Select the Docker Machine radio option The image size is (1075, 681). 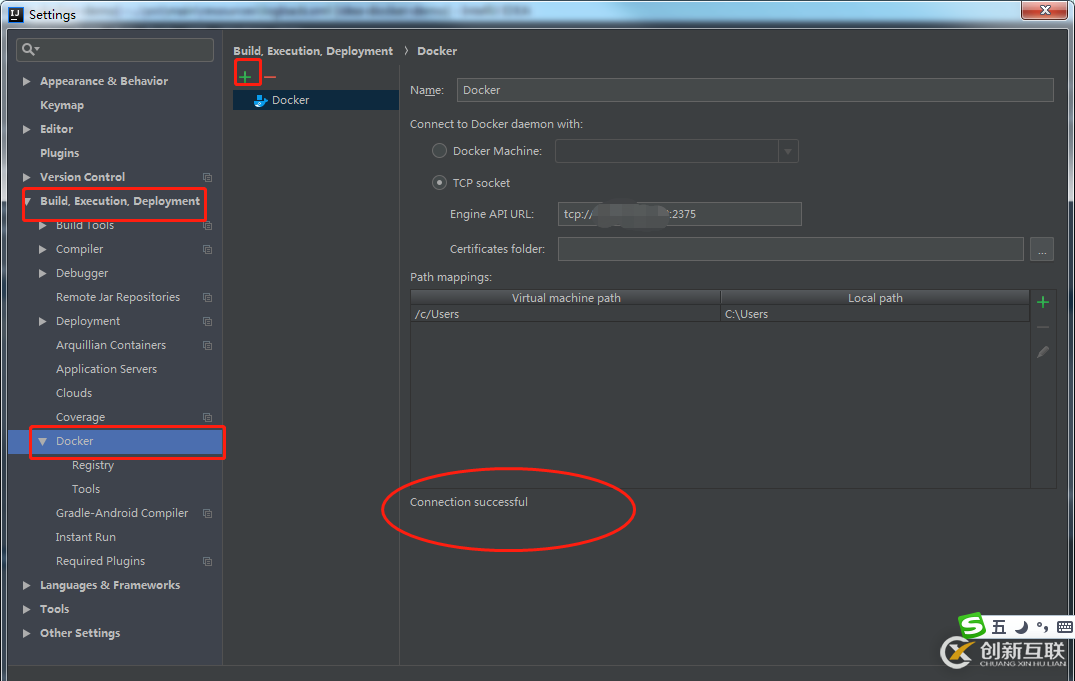pyautogui.click(x=439, y=151)
